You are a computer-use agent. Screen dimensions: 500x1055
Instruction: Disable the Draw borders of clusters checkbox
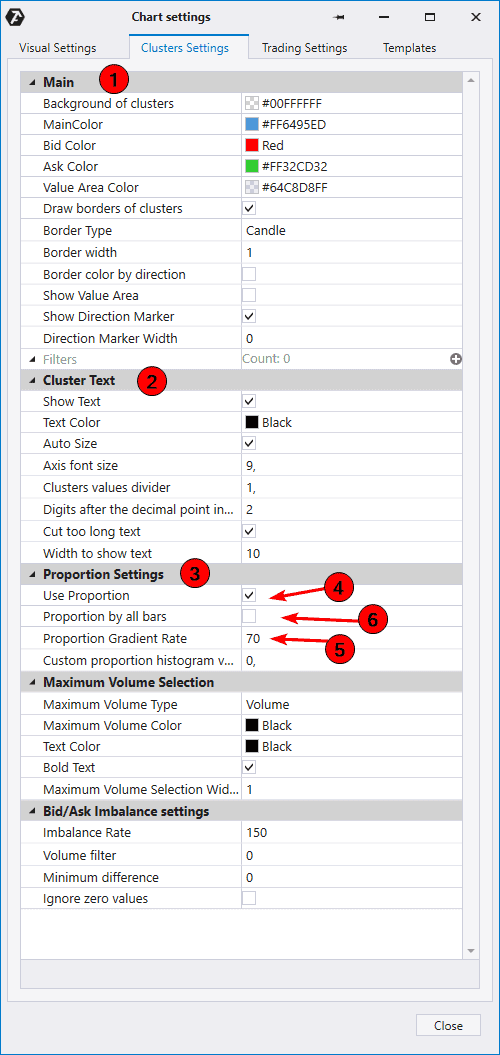click(249, 209)
